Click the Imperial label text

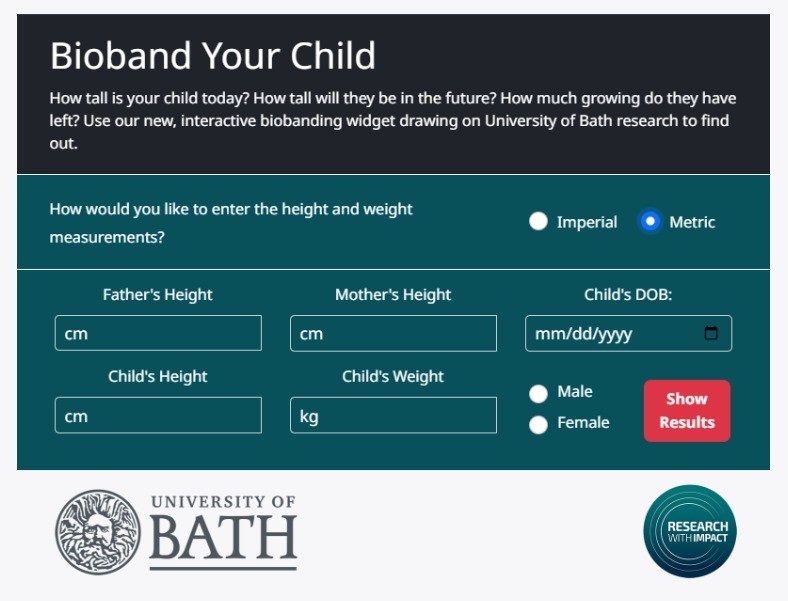click(x=587, y=222)
